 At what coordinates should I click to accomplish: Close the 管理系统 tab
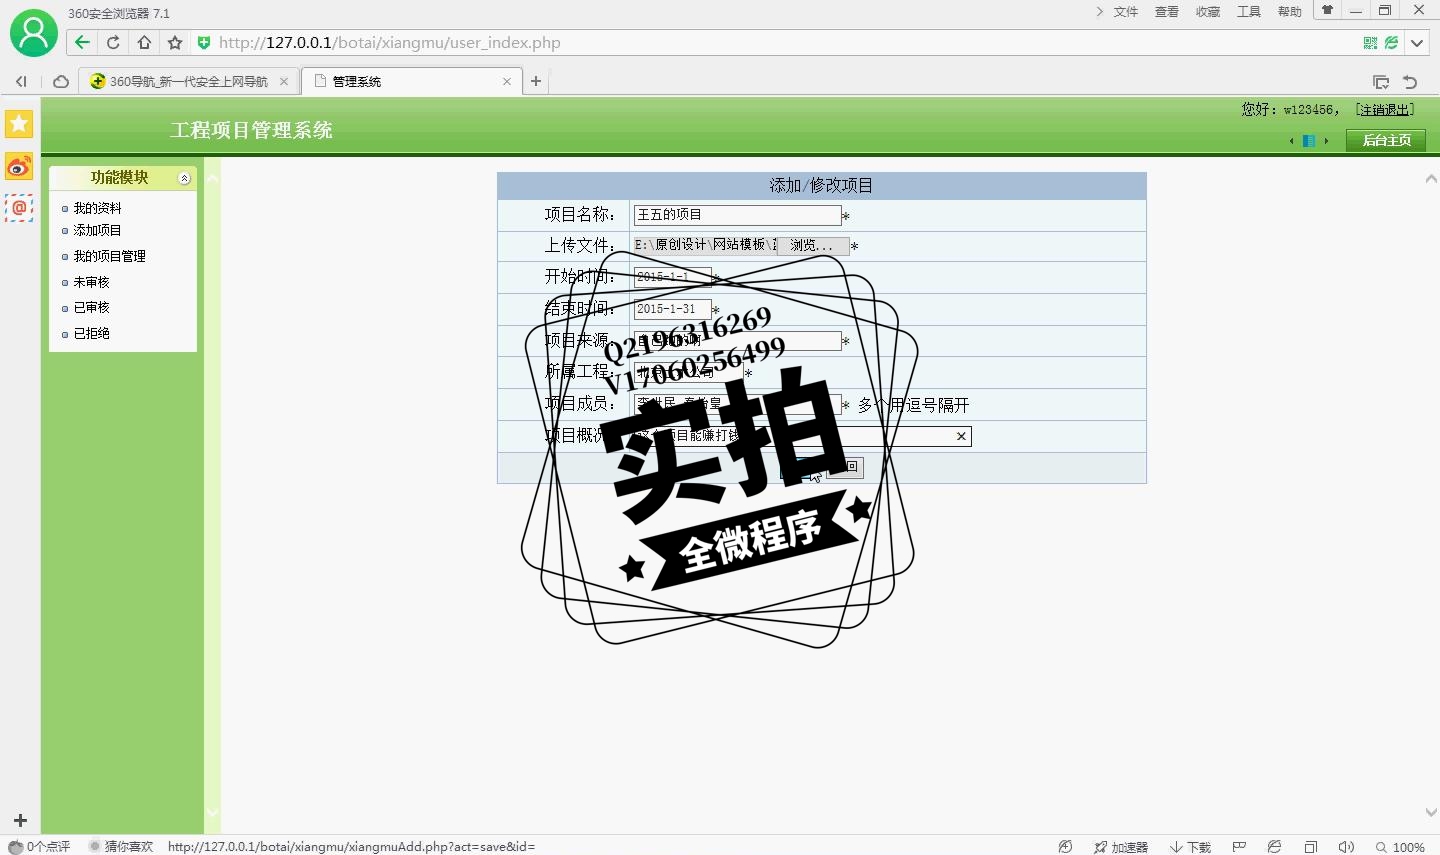507,82
